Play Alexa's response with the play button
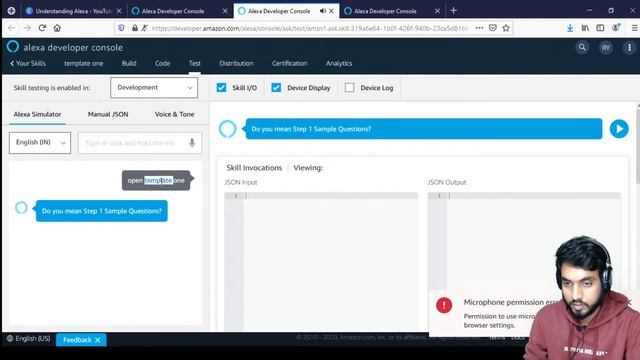 [619, 129]
